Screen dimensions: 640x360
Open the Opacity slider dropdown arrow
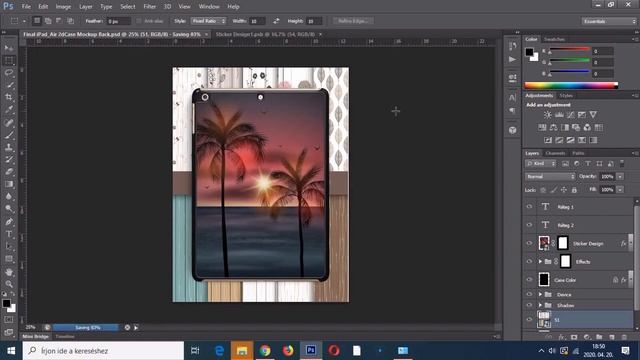[x=620, y=176]
